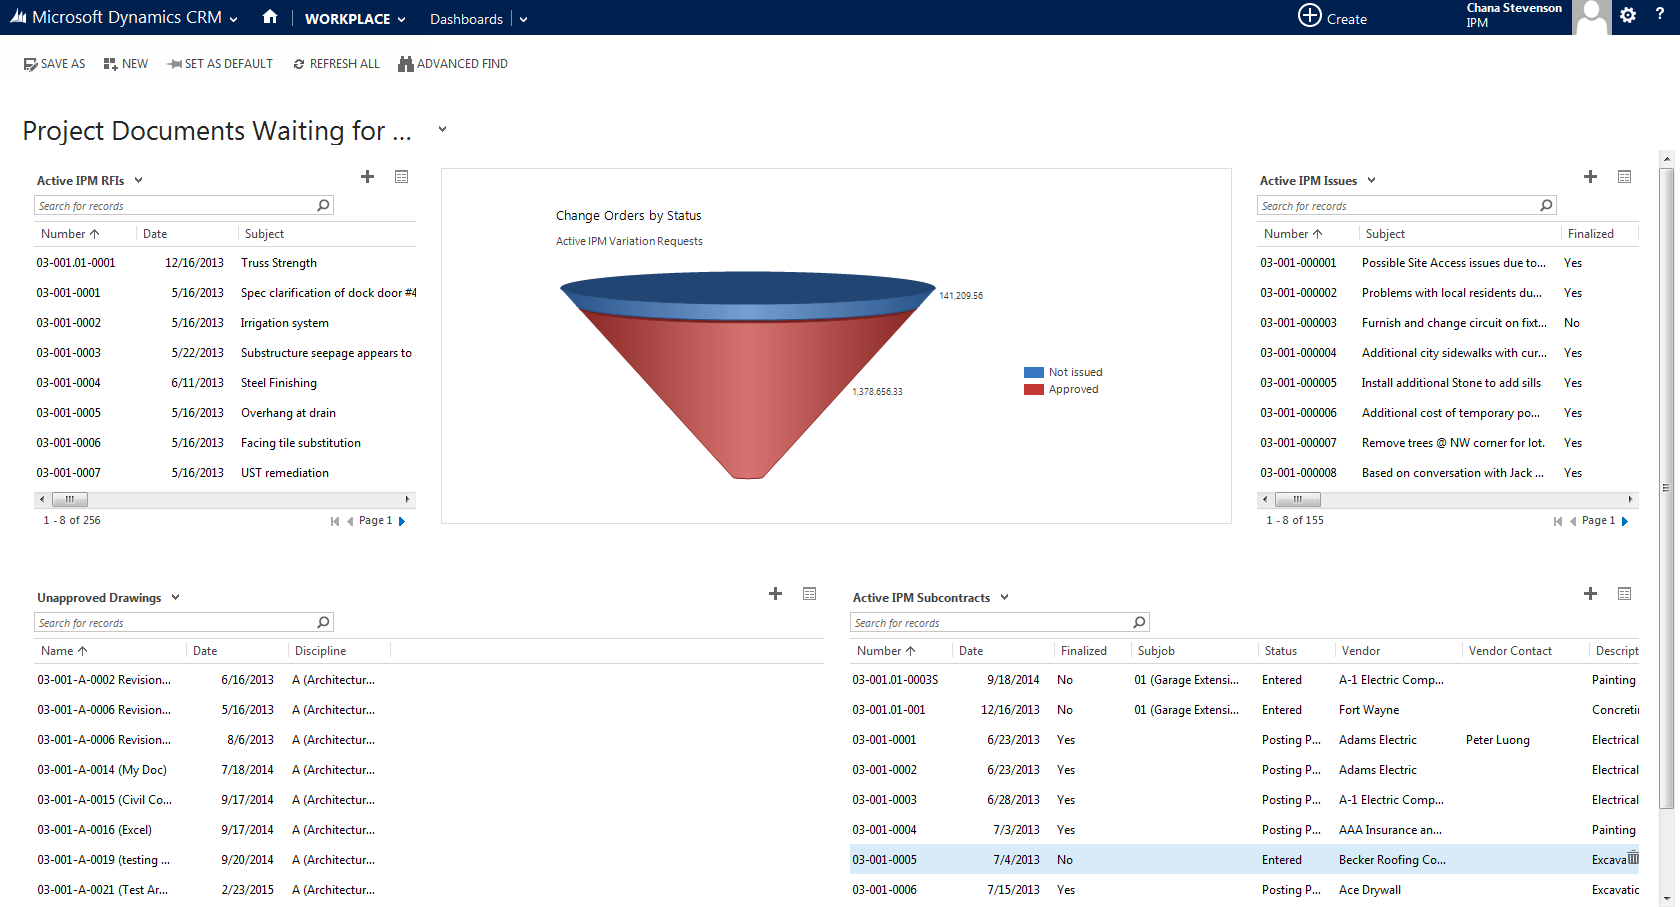Open the Dashboards menu item
This screenshot has width=1680, height=907.
466,19
